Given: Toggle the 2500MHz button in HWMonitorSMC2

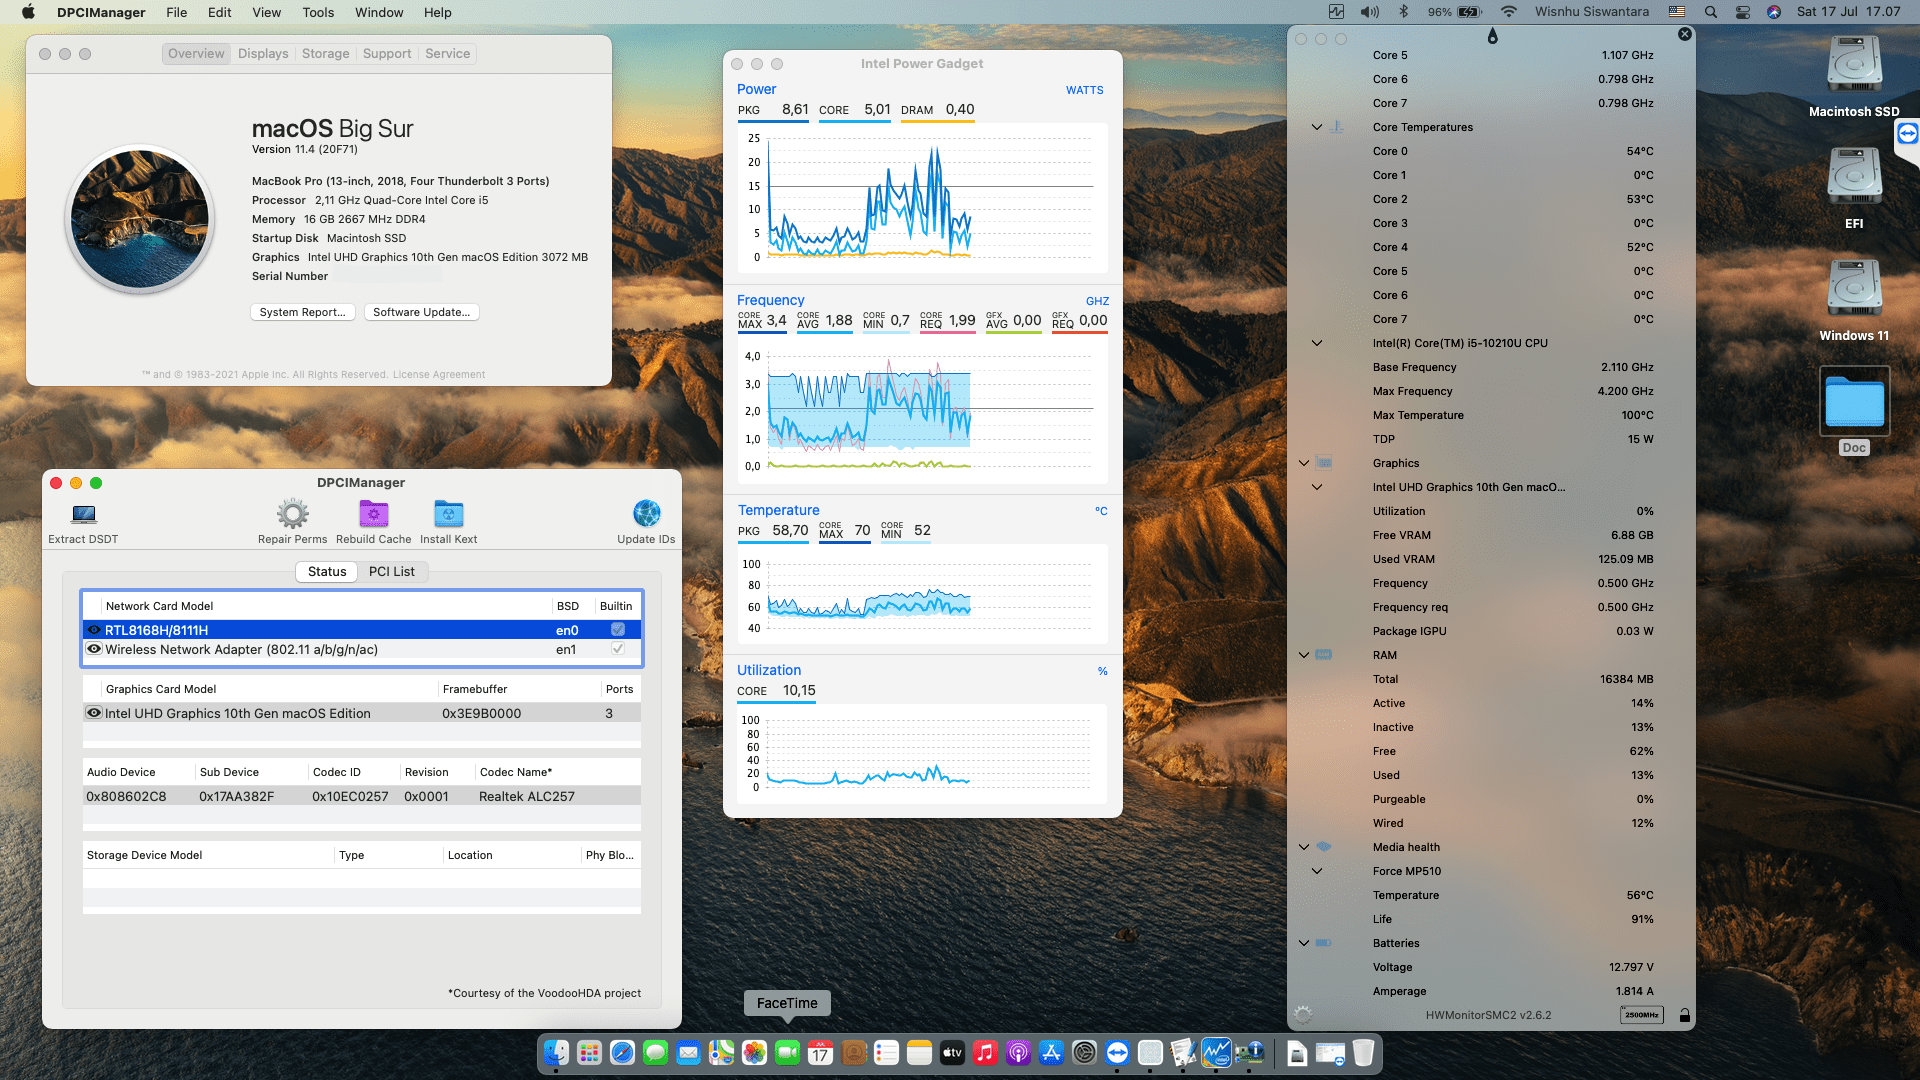Looking at the screenshot, I should pos(1641,1015).
